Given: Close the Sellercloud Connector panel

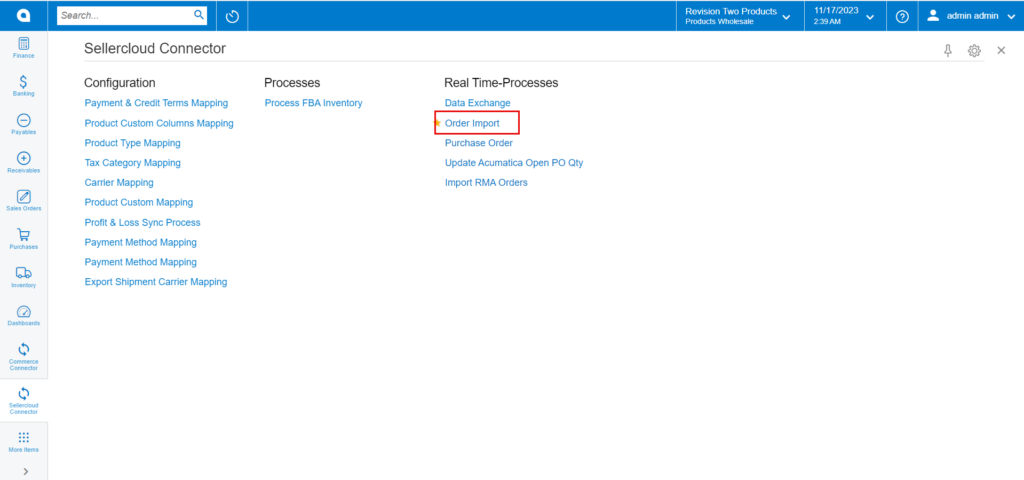Looking at the screenshot, I should 1001,50.
